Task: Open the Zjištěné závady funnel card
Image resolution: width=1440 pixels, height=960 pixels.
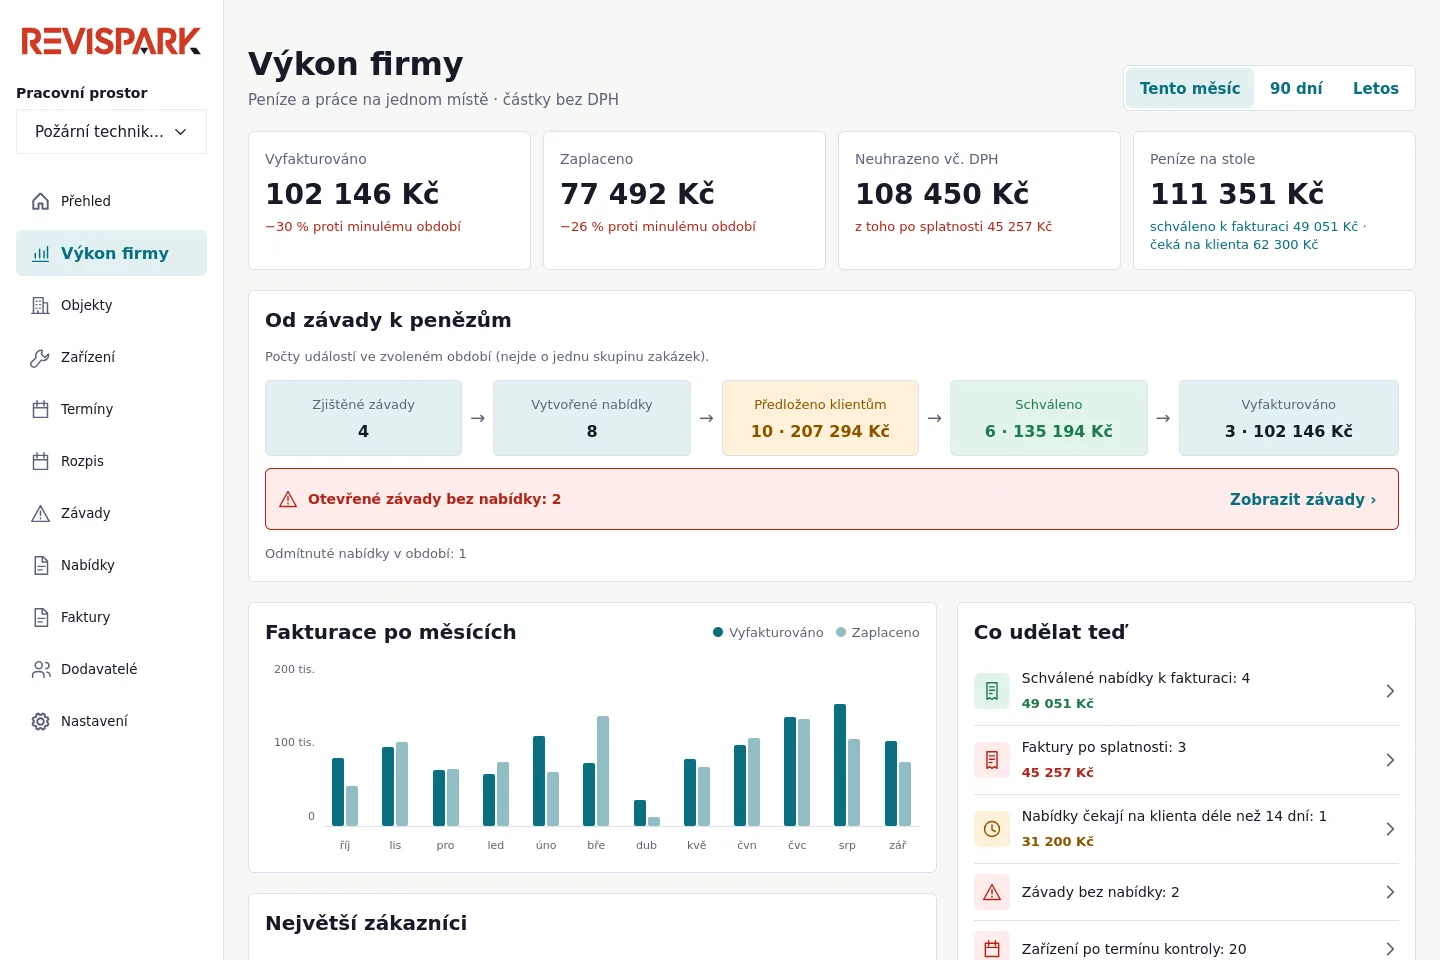Action: 363,418
